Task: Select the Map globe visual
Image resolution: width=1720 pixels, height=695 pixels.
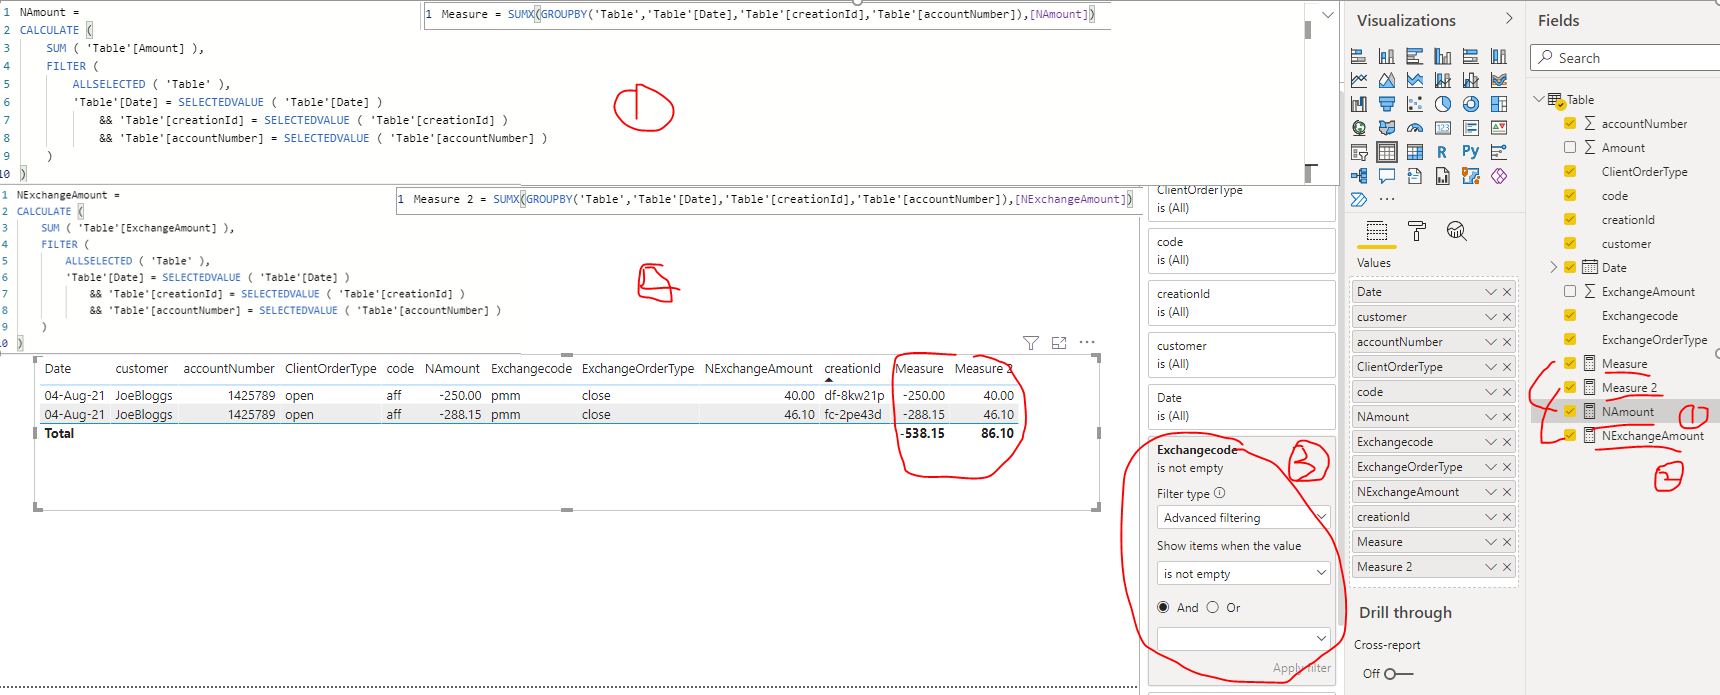Action: [1358, 128]
